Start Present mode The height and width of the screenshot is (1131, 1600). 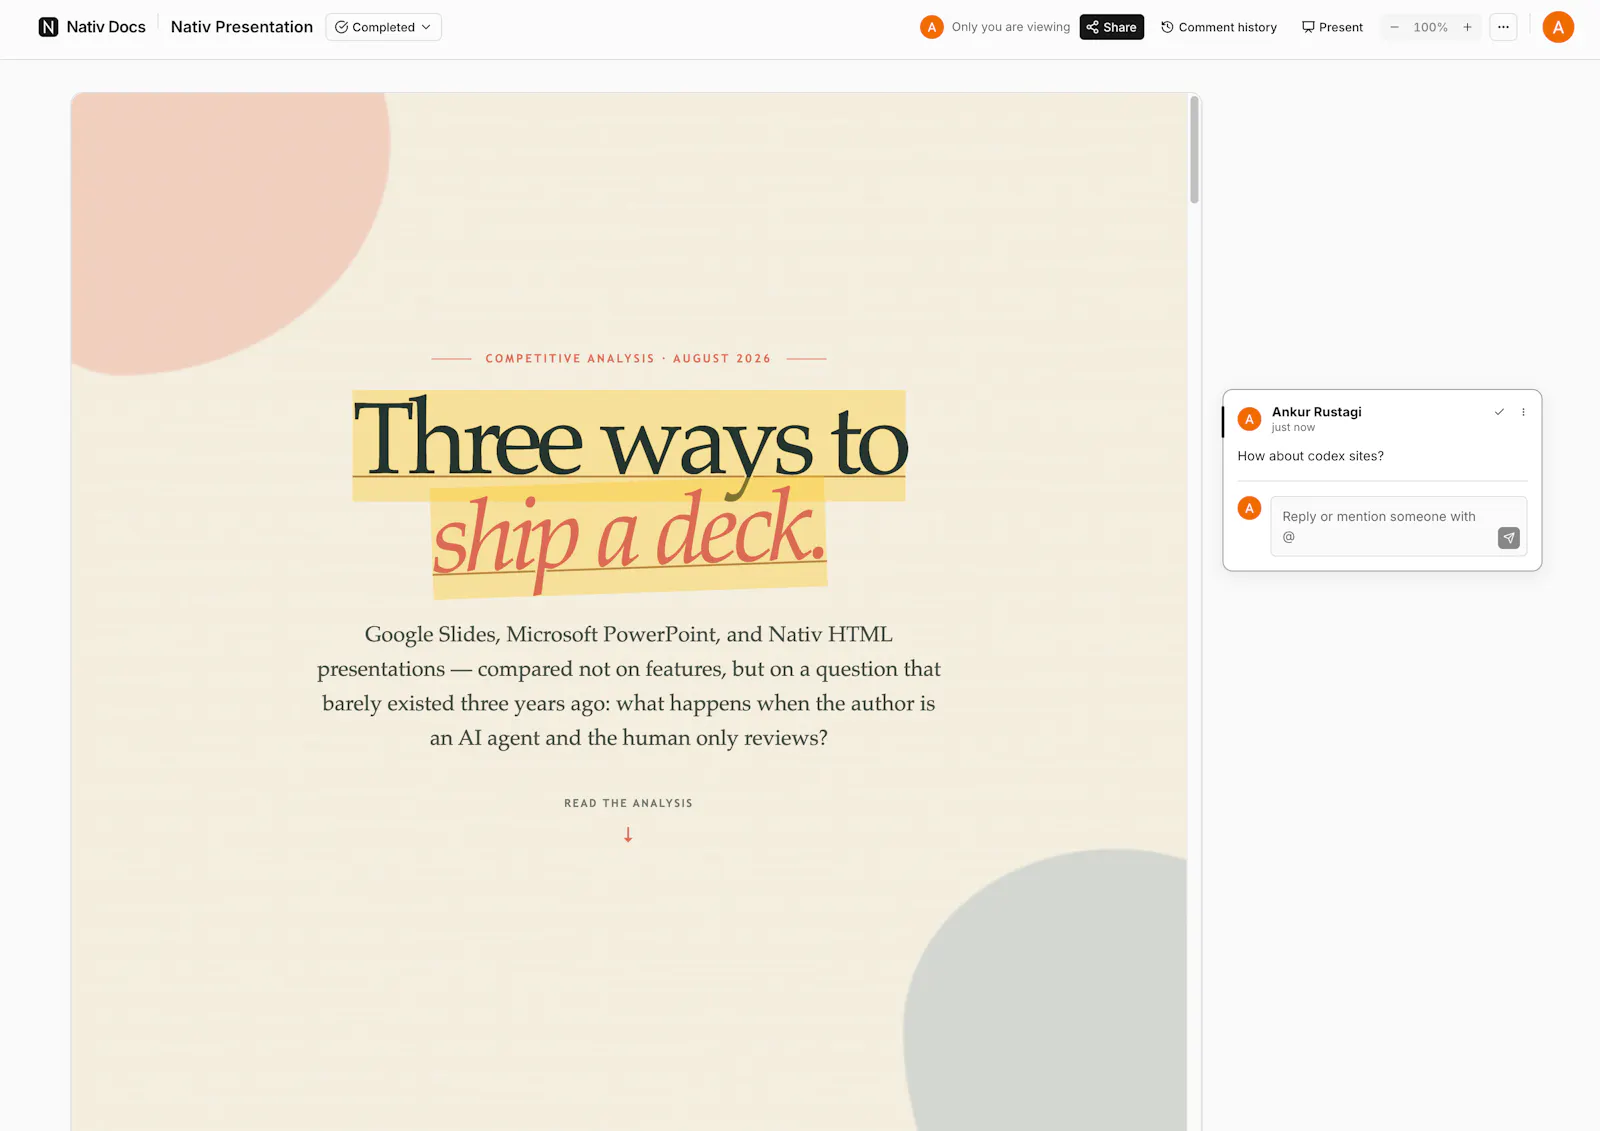[x=1332, y=27]
